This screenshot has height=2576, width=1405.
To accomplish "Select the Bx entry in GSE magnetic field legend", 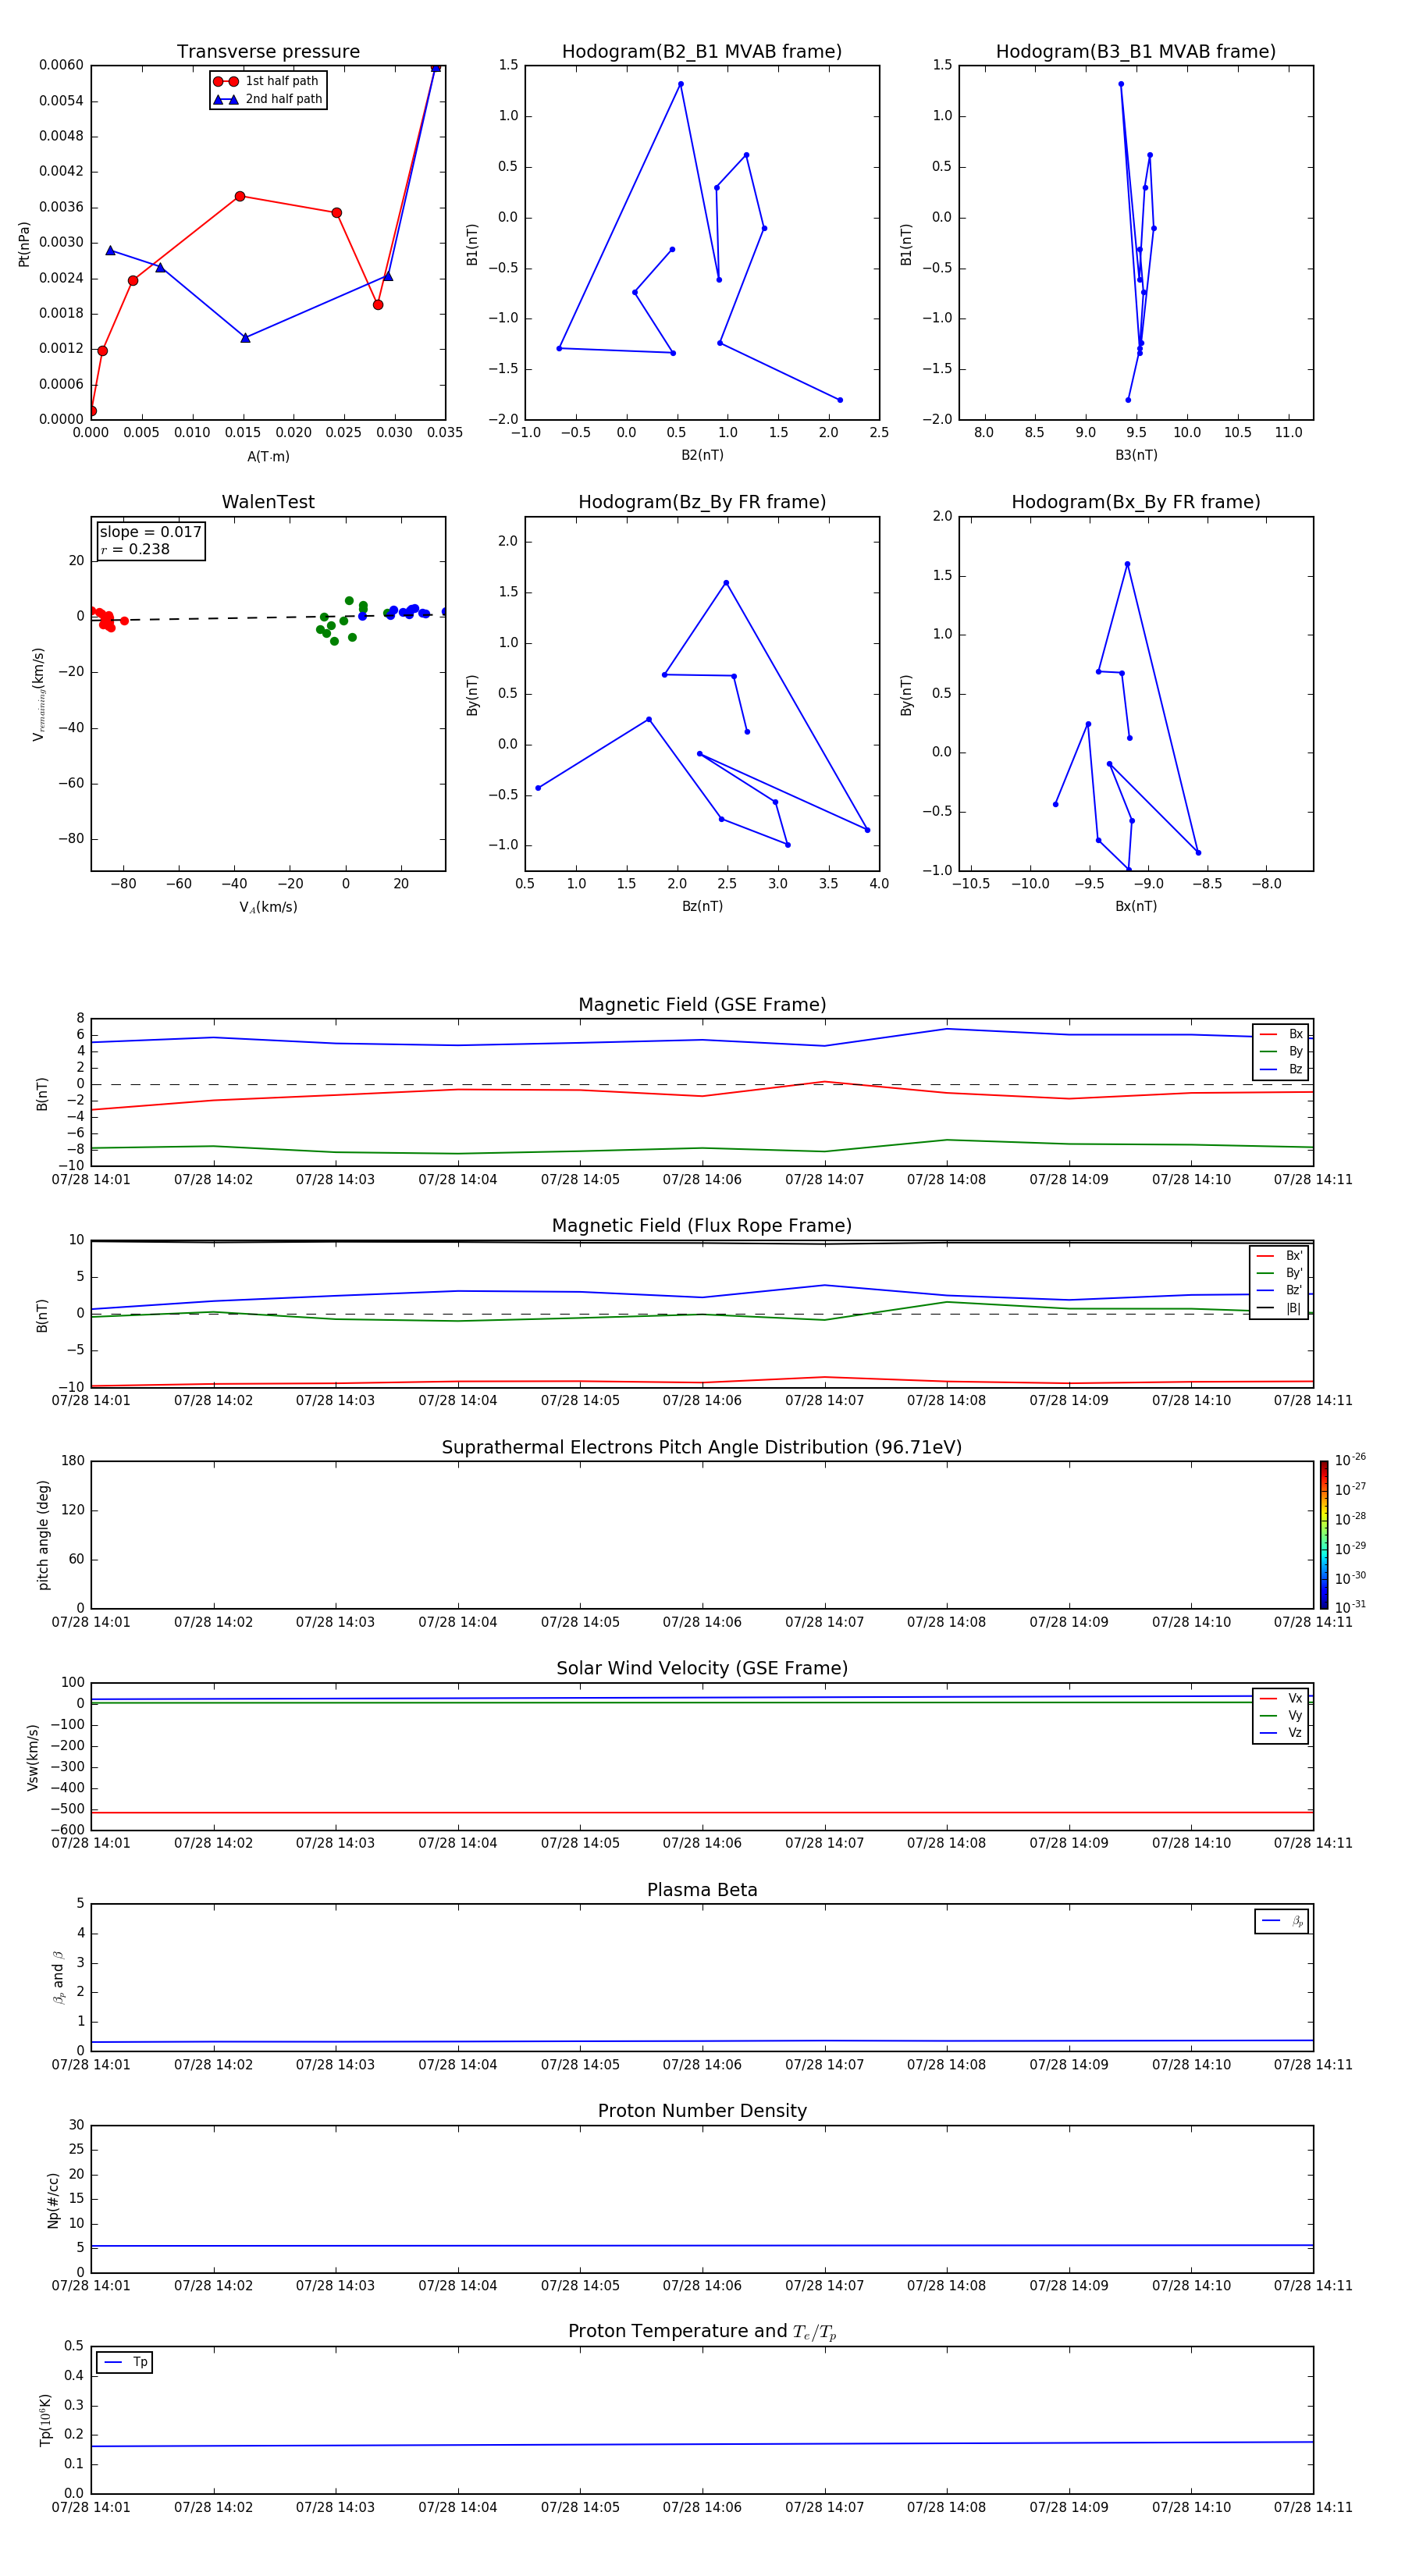I will tap(1281, 1034).
